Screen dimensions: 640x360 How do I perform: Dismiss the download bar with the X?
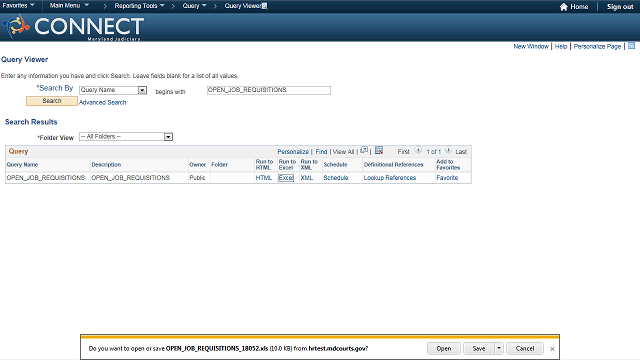point(552,349)
